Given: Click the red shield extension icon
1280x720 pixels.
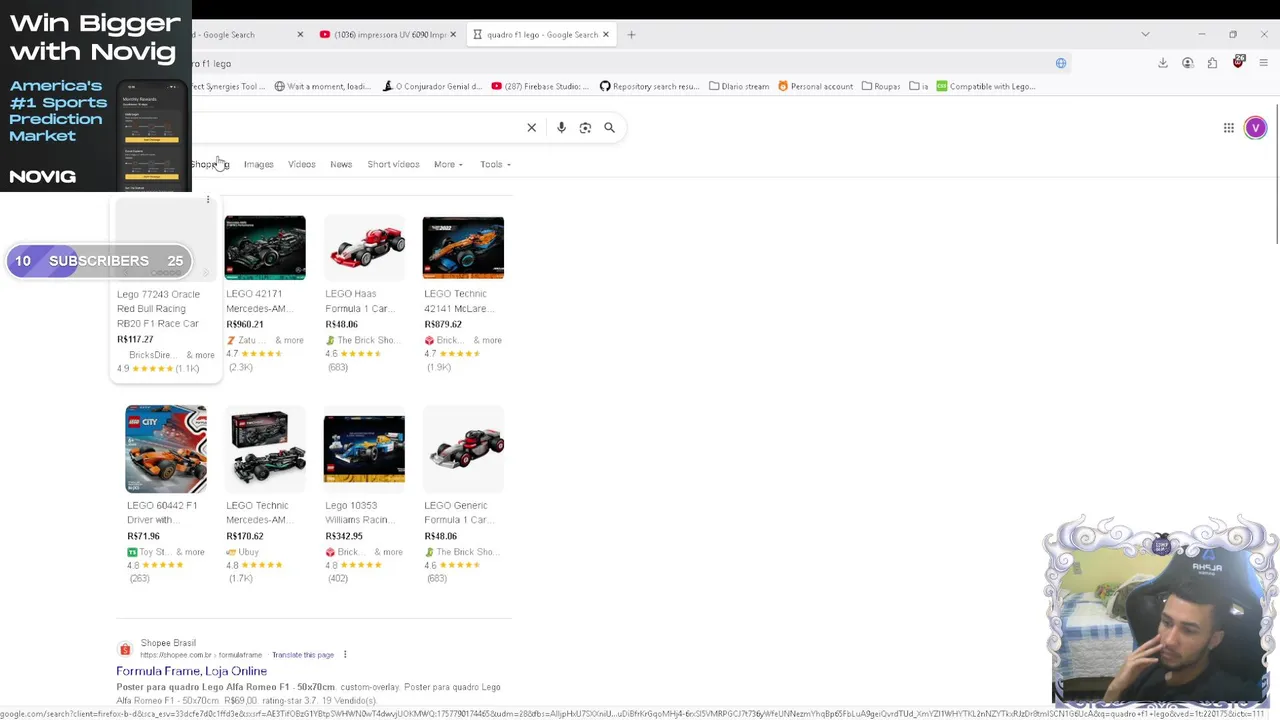Looking at the screenshot, I should [1238, 63].
